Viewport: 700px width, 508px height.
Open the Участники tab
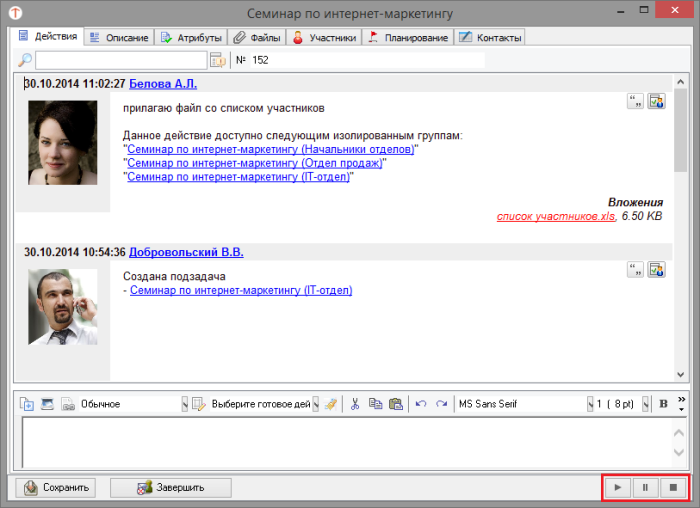coord(324,38)
